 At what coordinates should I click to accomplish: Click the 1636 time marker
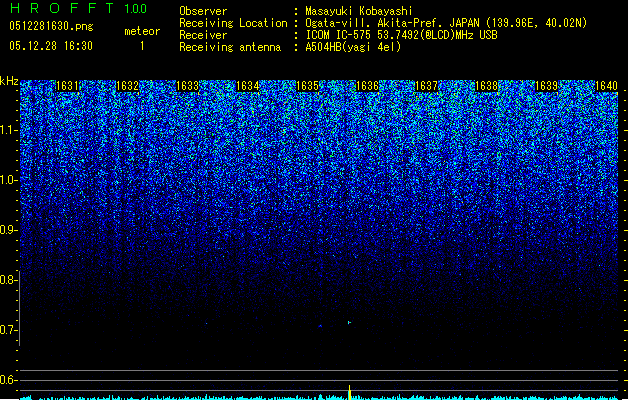367,86
